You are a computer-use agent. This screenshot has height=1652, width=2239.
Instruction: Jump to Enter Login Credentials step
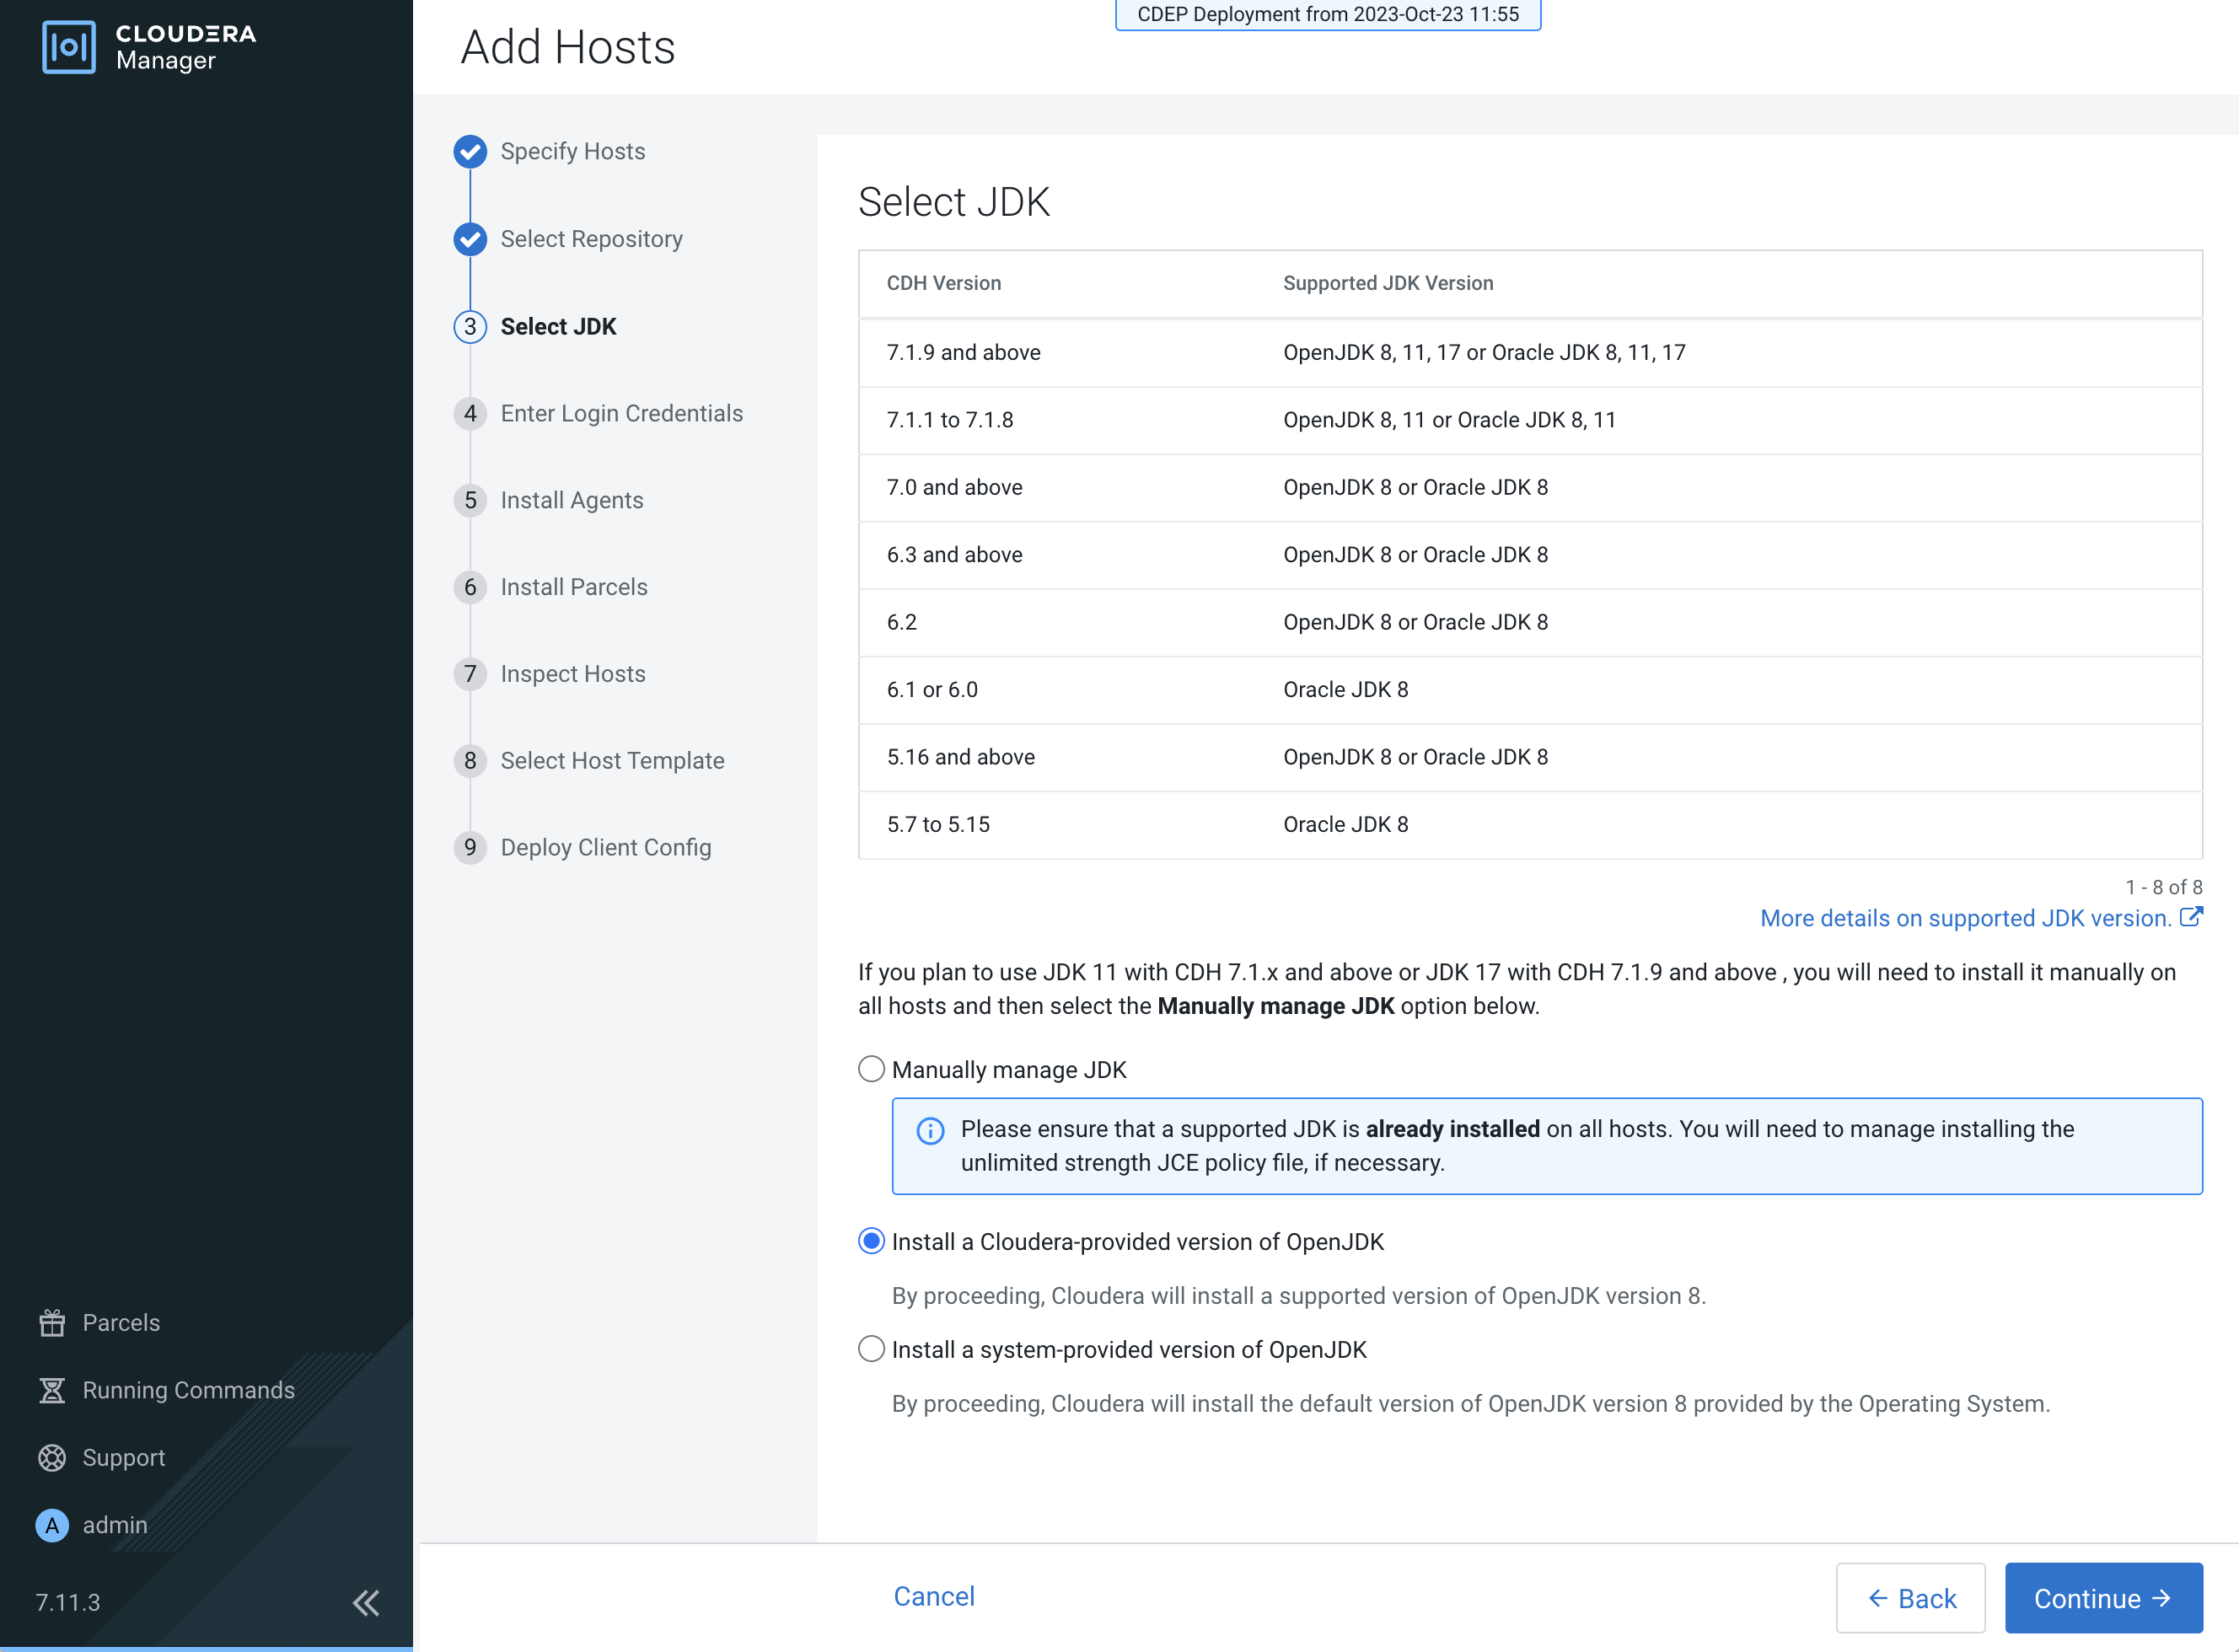(x=621, y=413)
